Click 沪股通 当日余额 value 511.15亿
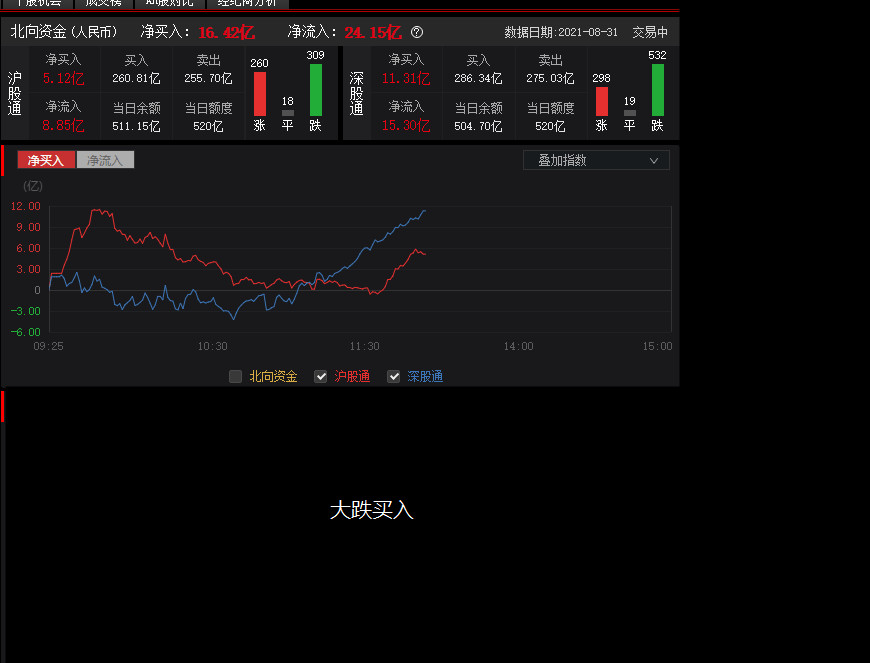The height and width of the screenshot is (663, 870). (x=136, y=126)
